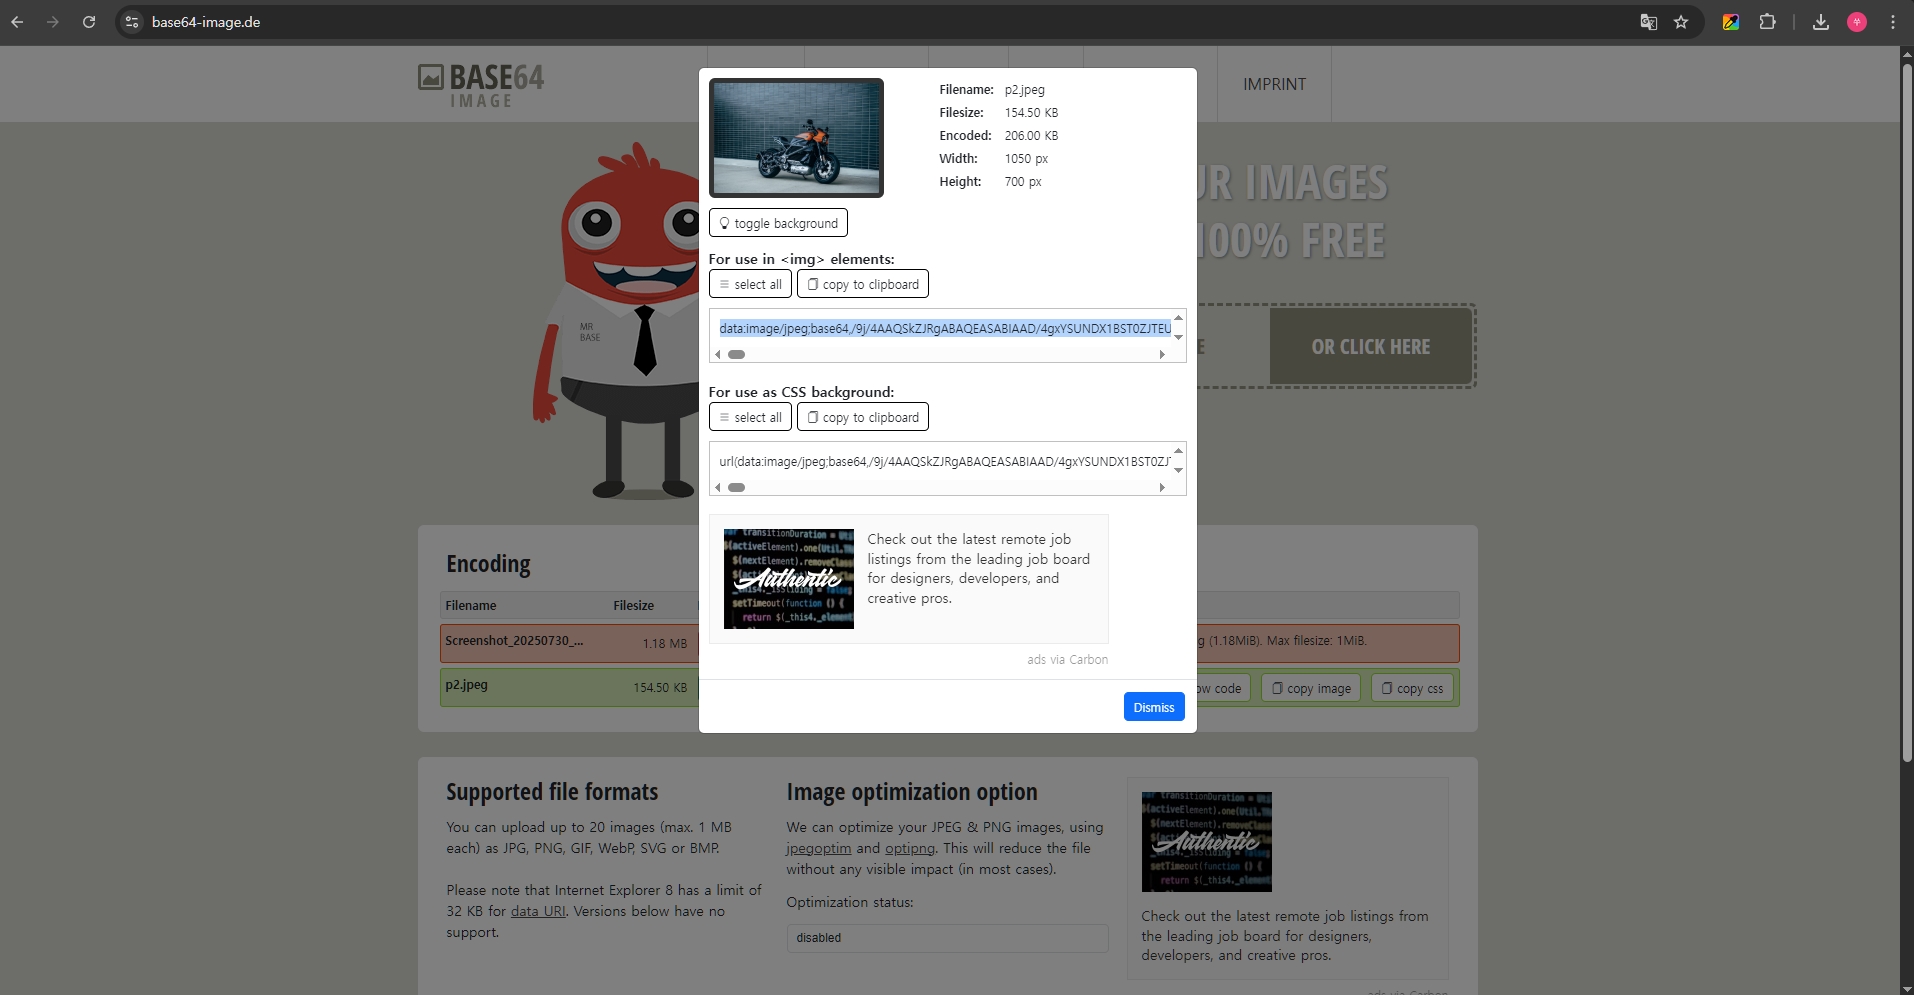Copy css for p2.jpeg row

[x=1412, y=688]
